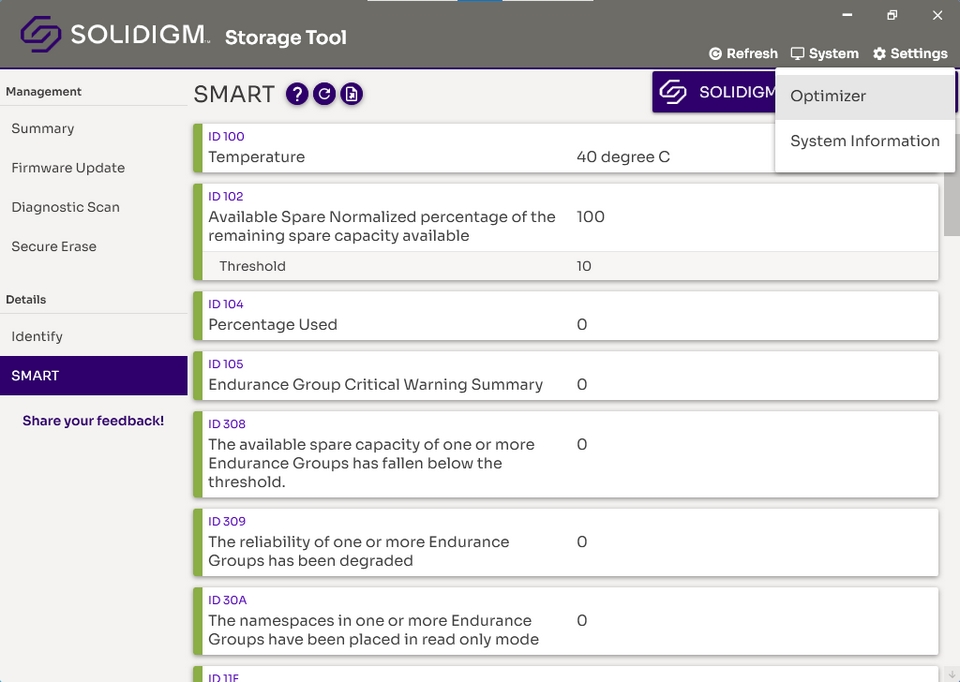Image resolution: width=960 pixels, height=682 pixels.
Task: Click the 40 degree C temperature value
Action: click(623, 157)
